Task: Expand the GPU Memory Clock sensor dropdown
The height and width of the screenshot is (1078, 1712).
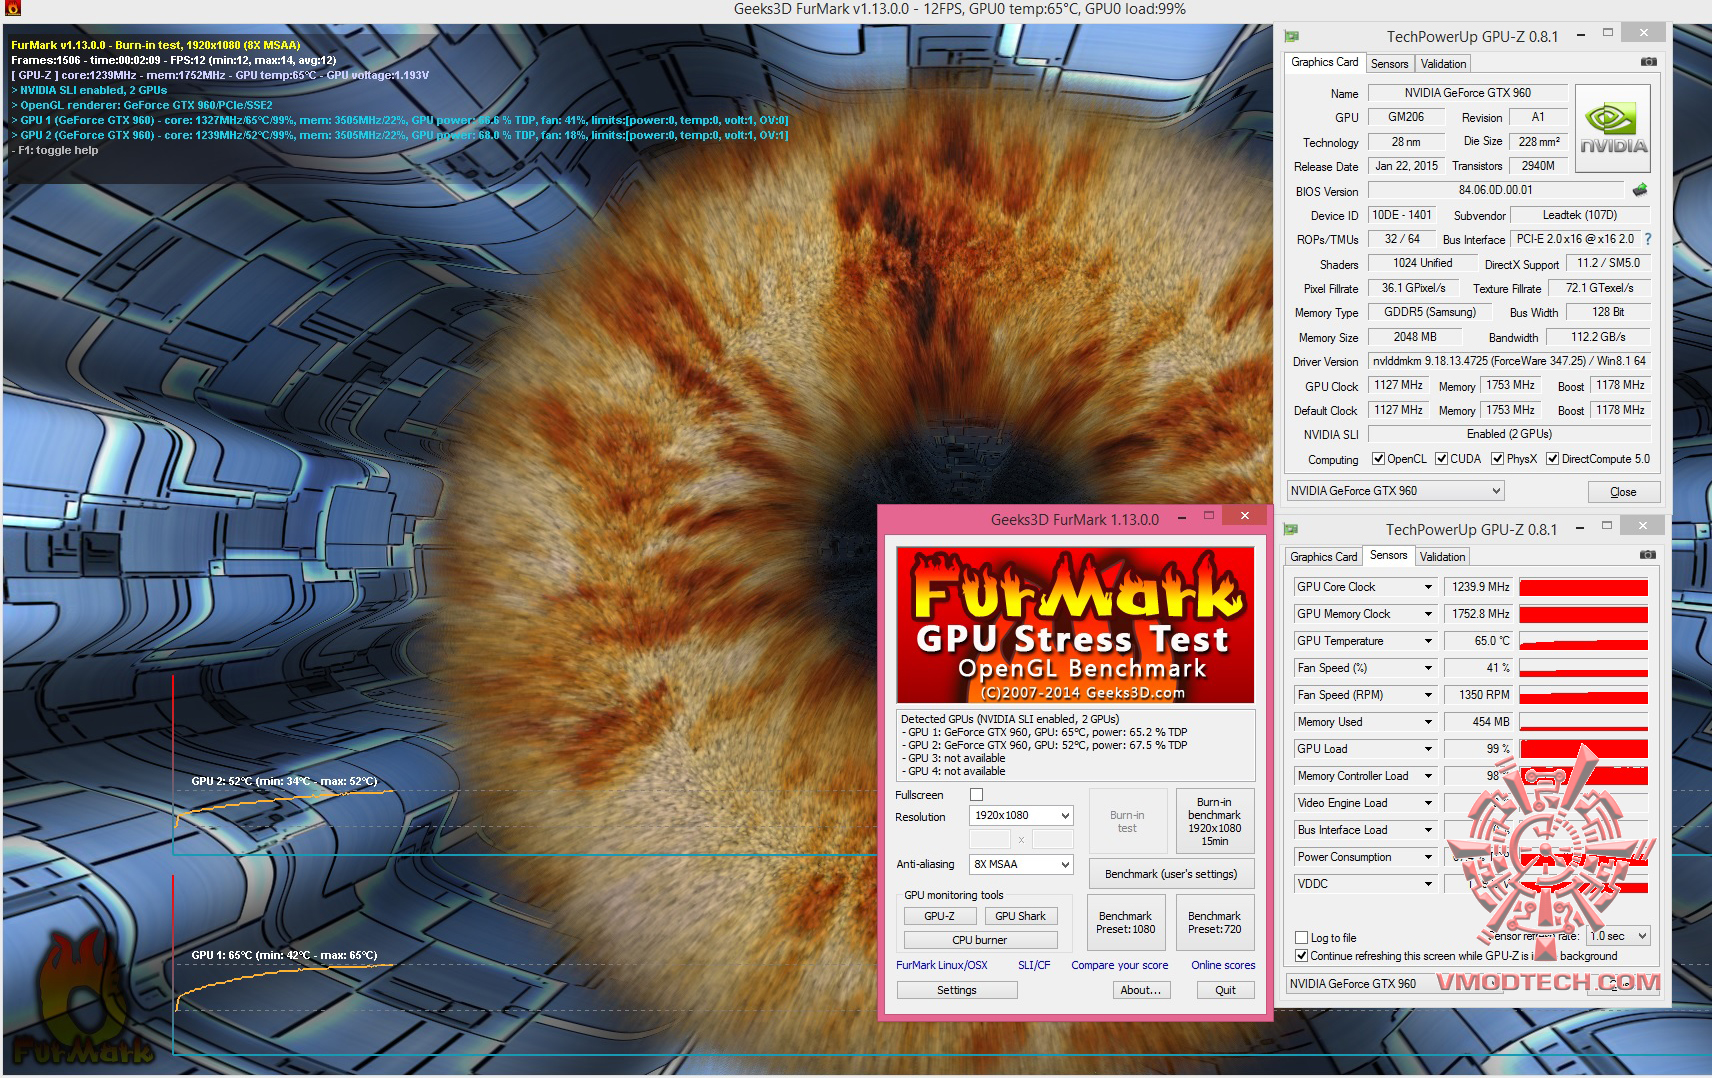Action: click(x=1428, y=614)
